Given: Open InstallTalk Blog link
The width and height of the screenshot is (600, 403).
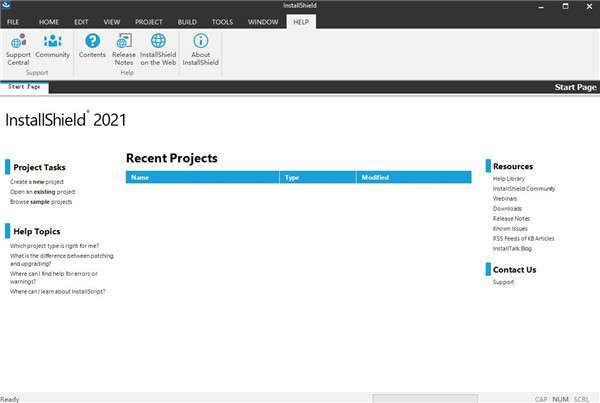Looking at the screenshot, I should (512, 248).
